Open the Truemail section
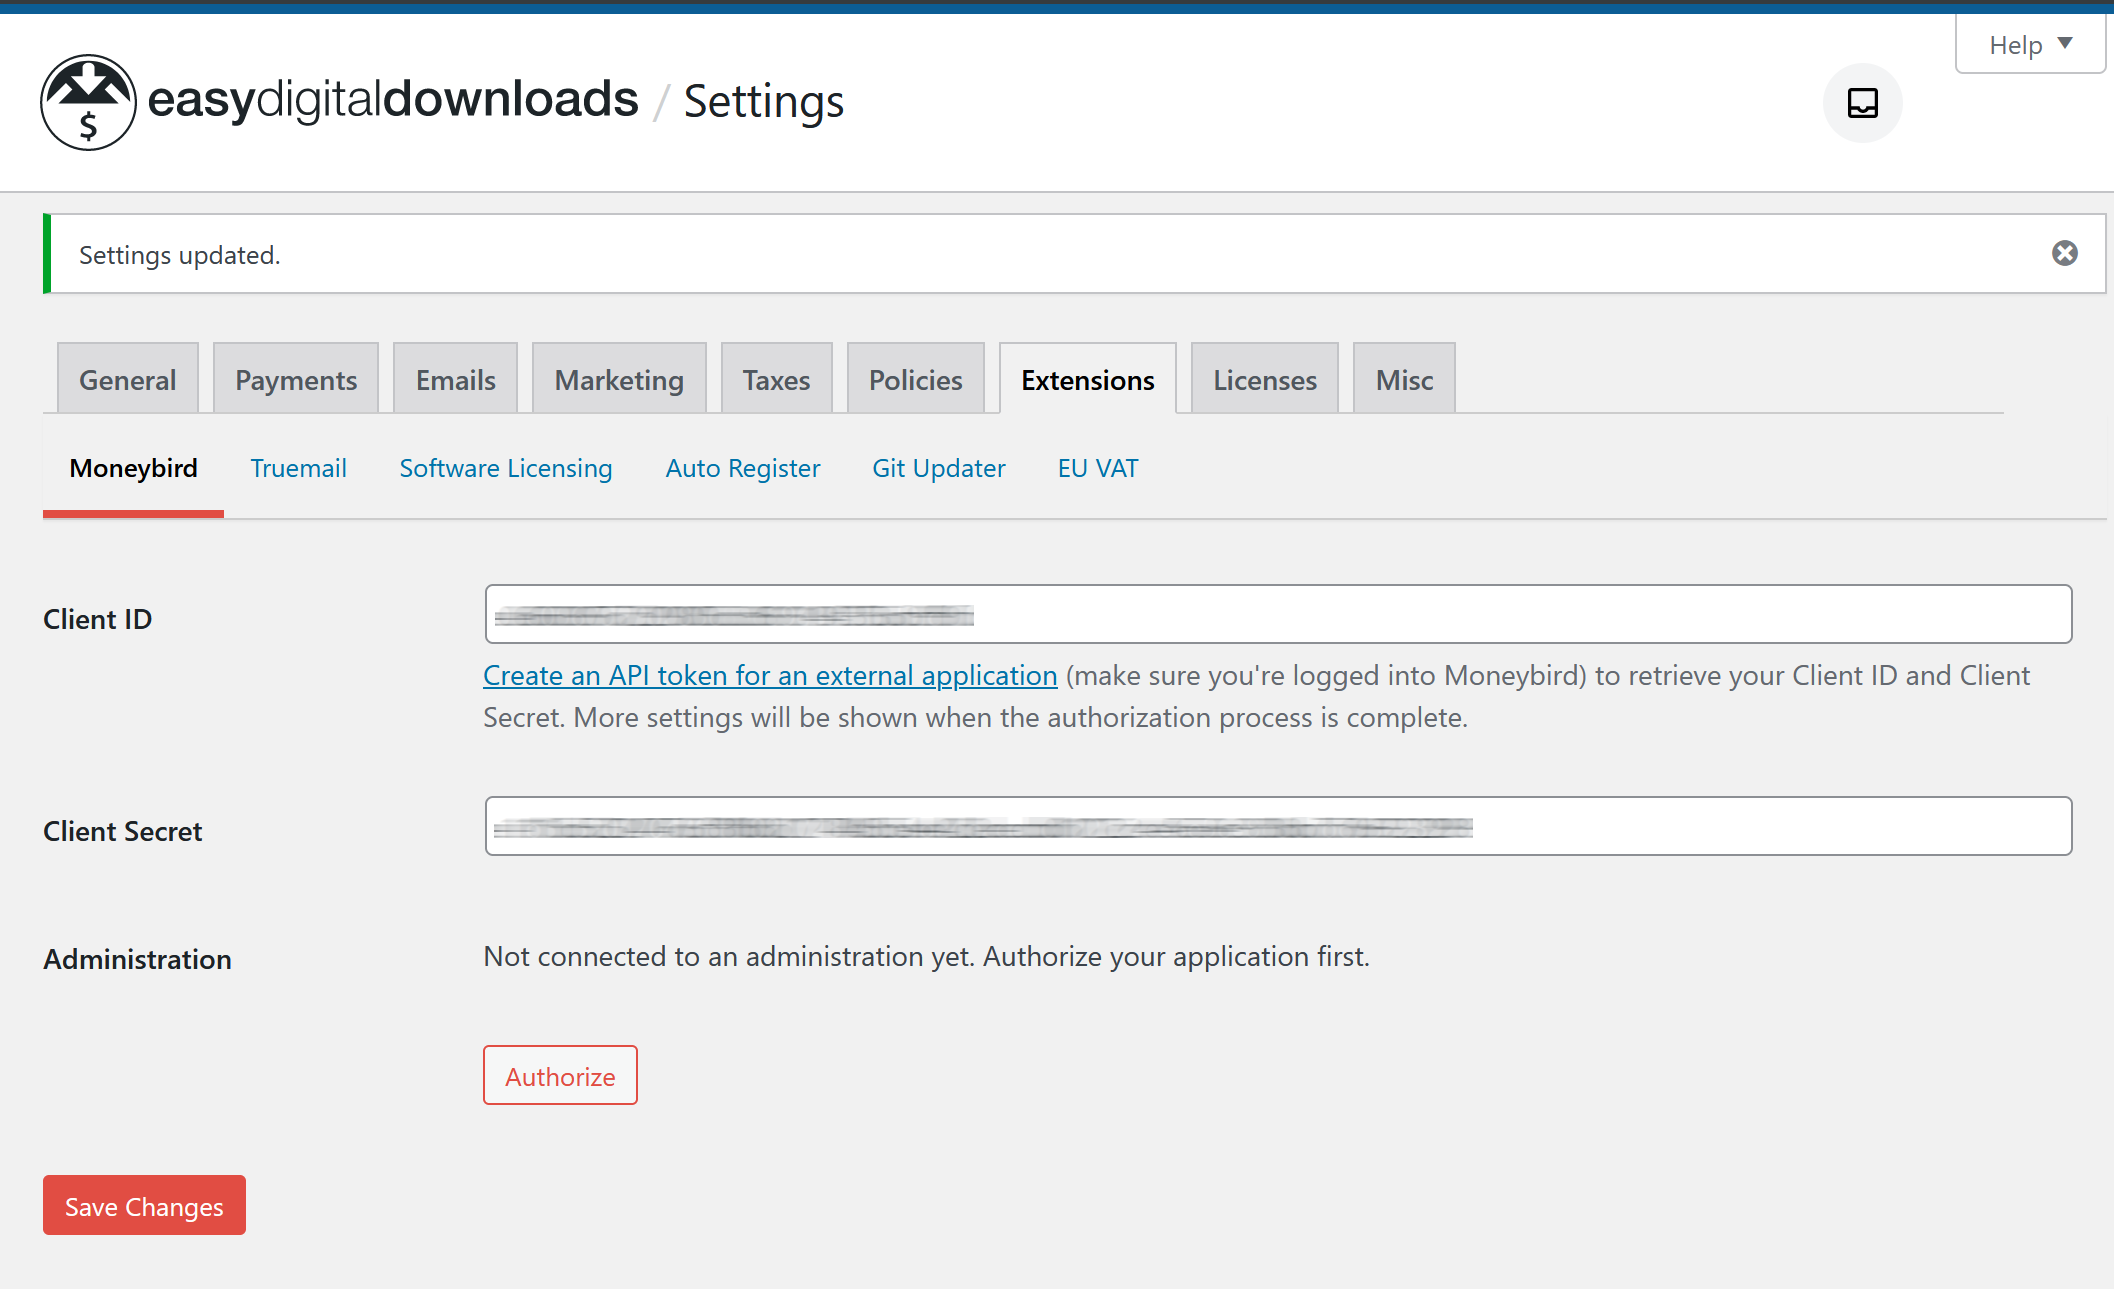The height and width of the screenshot is (1289, 2114). coord(298,468)
